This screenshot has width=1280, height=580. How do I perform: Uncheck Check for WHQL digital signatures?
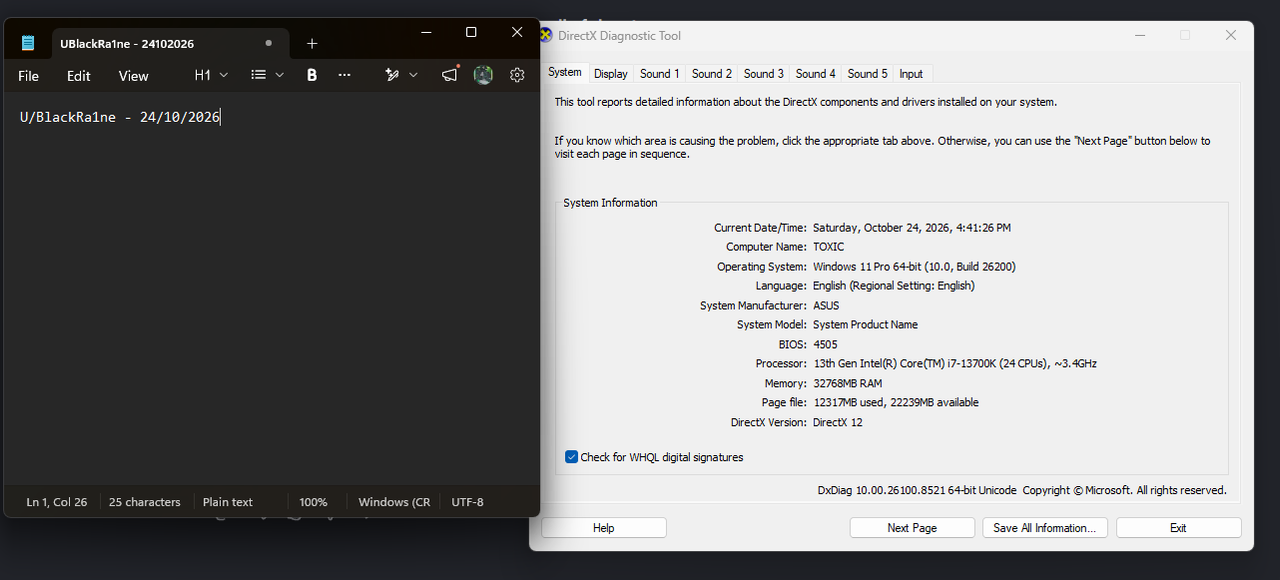pos(572,457)
